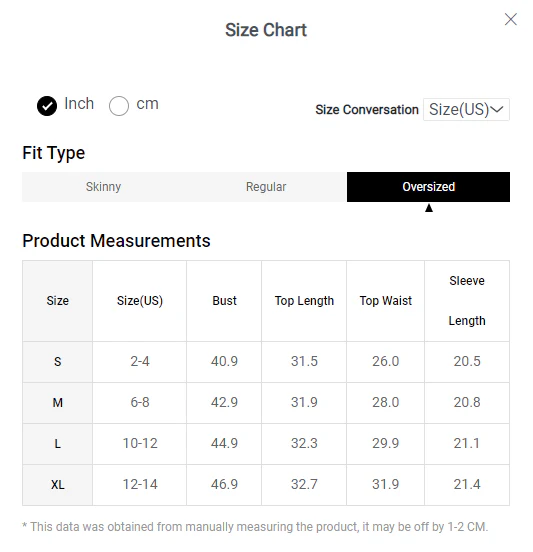Close the Size Chart dialog
Image resolution: width=533 pixels, height=552 pixels.
(x=510, y=19)
